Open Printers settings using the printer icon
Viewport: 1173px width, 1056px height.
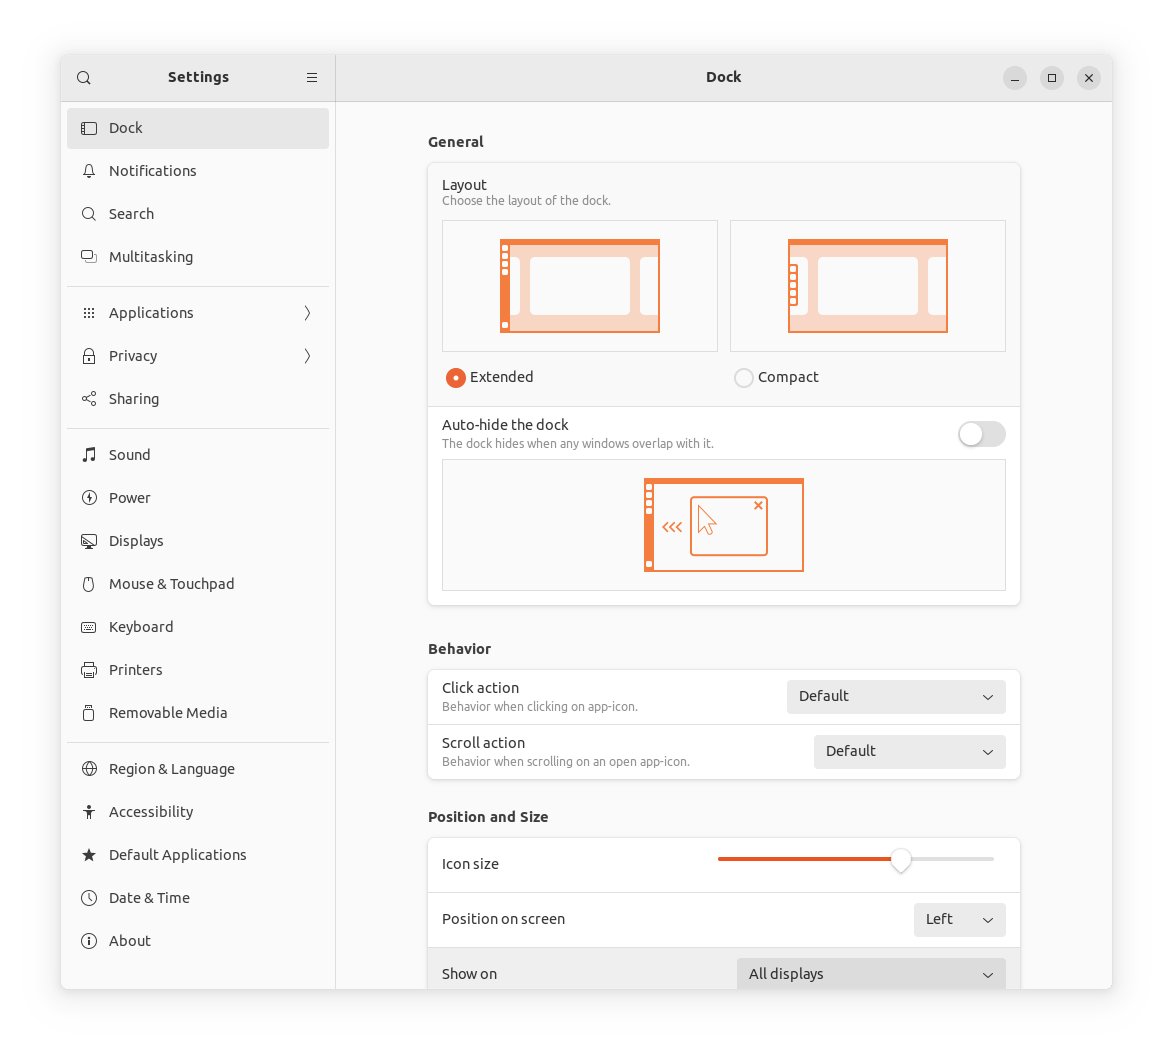pyautogui.click(x=88, y=669)
